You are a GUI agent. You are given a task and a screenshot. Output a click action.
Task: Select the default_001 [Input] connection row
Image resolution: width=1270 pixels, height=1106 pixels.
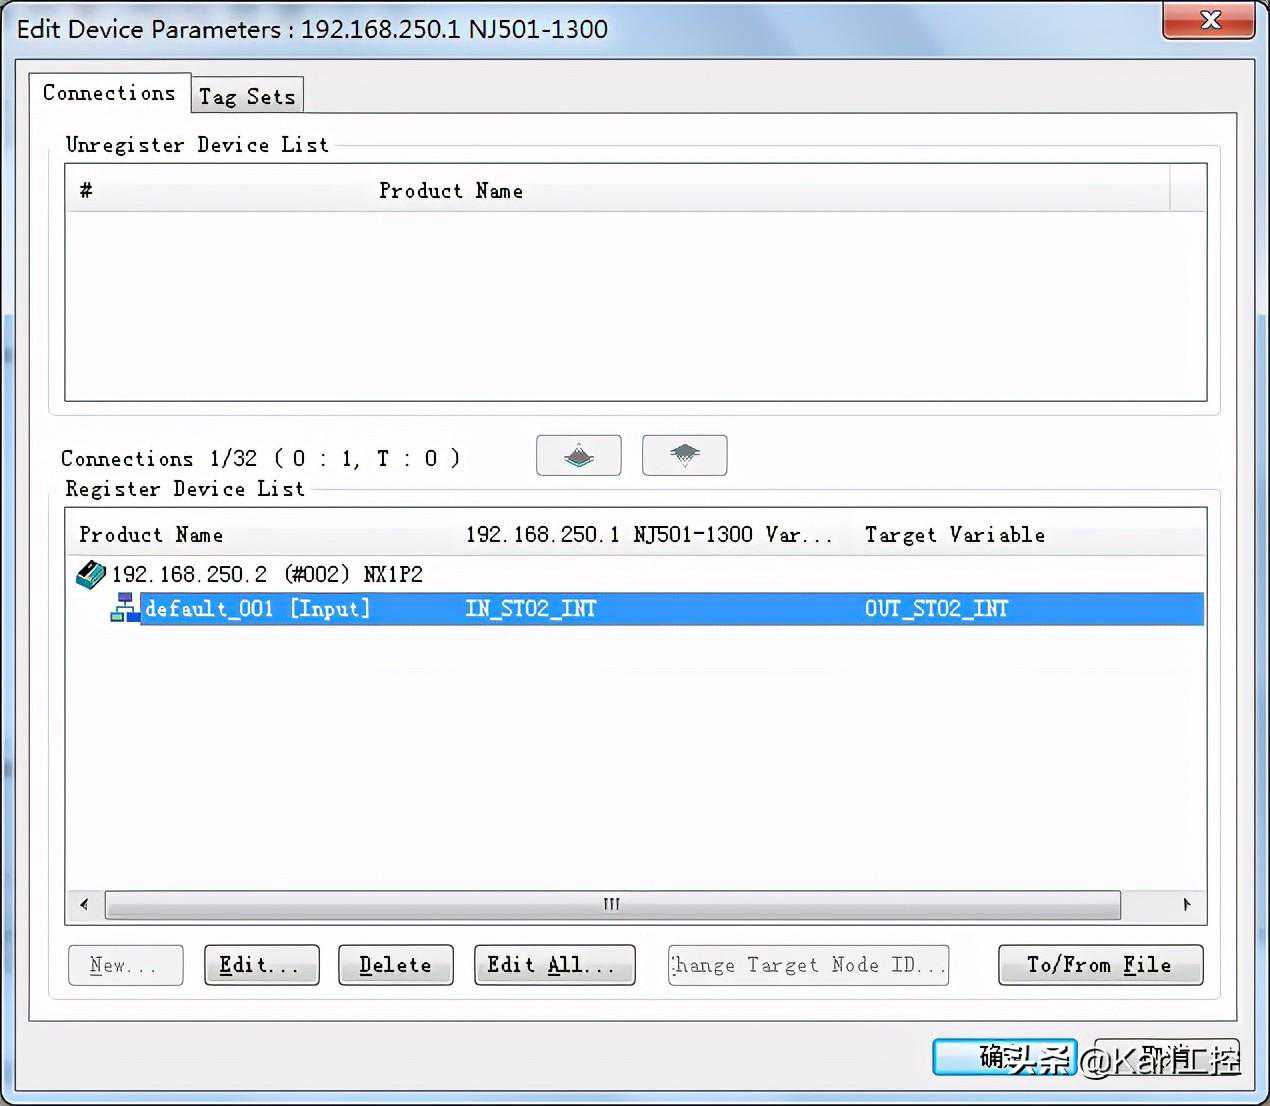[257, 608]
